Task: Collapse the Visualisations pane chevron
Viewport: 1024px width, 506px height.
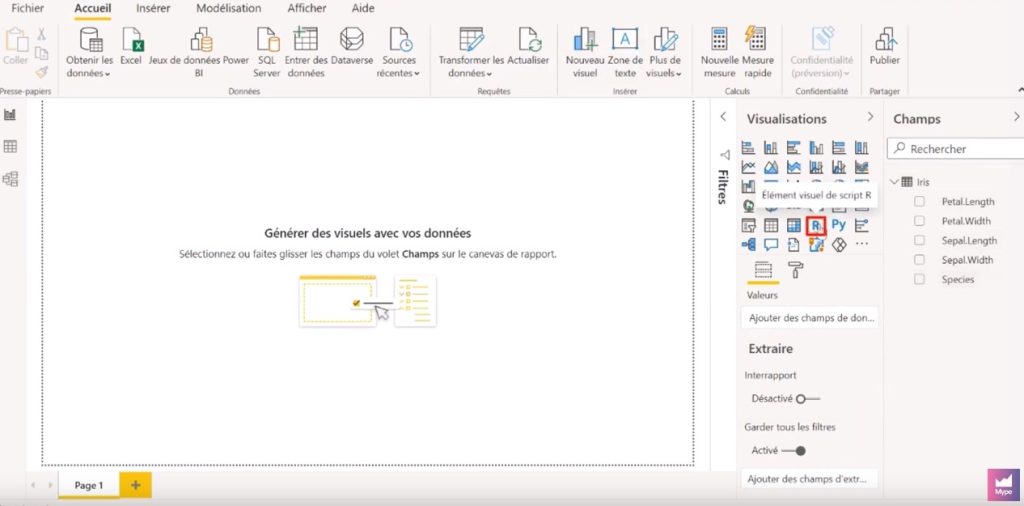Action: [x=870, y=116]
